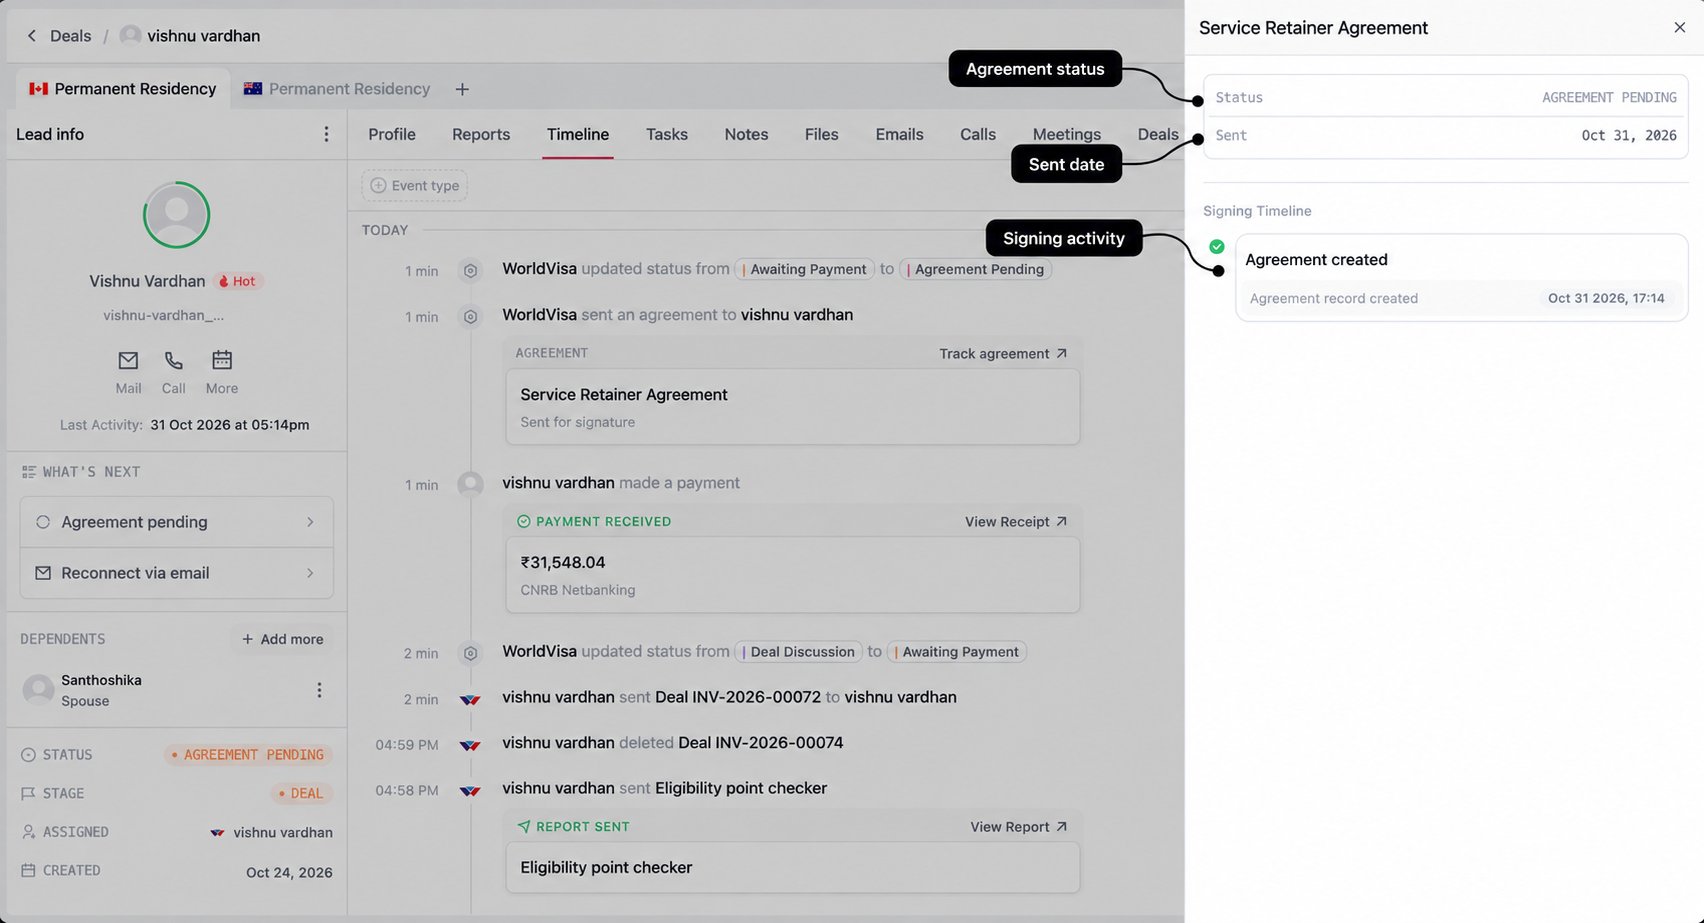Click the Deals breadcrumb link
The width and height of the screenshot is (1704, 923).
(x=70, y=36)
